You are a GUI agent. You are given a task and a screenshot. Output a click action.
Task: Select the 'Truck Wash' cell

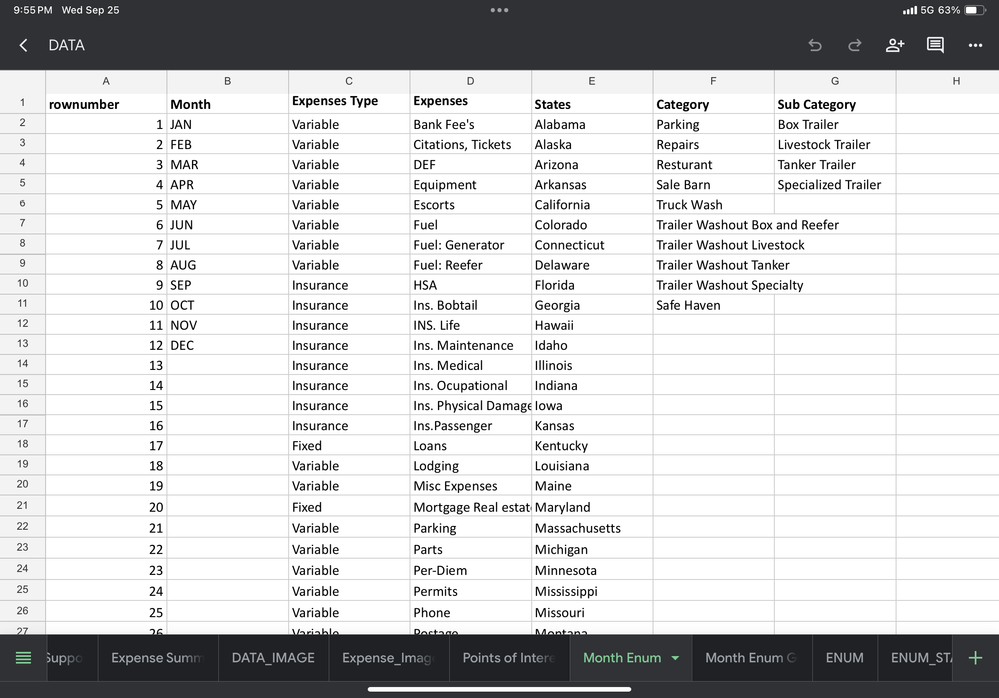(713, 204)
